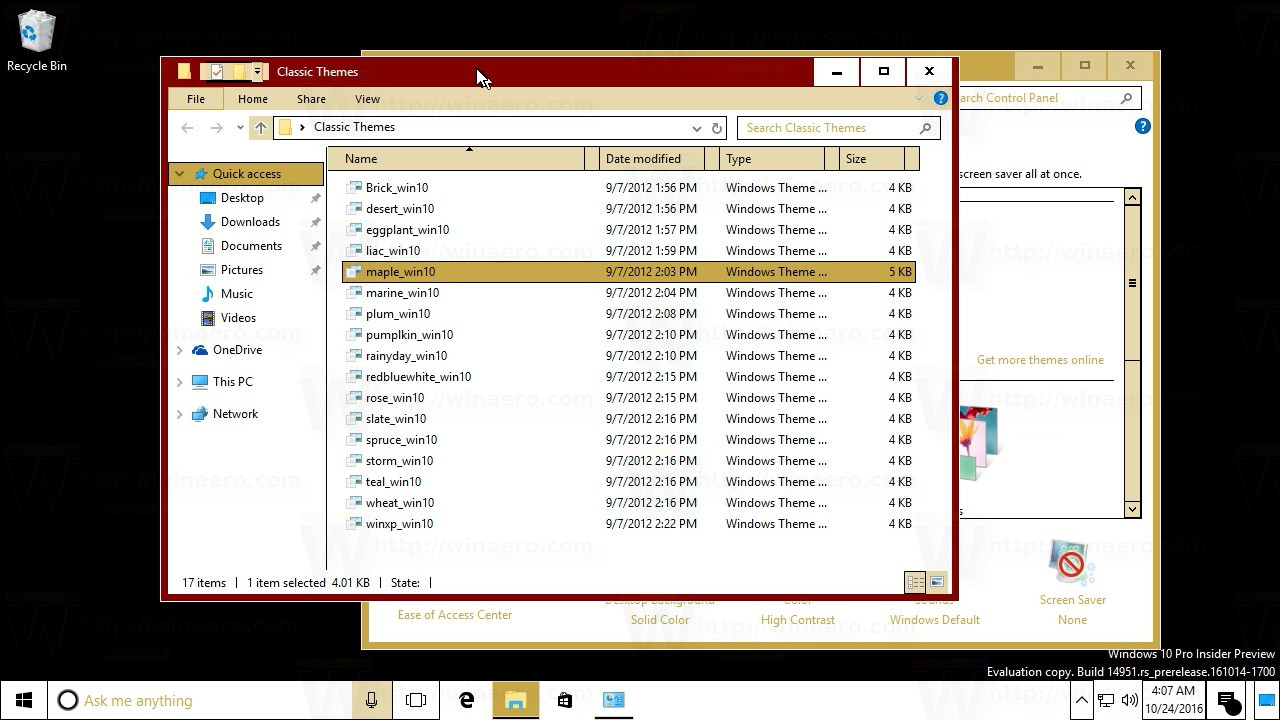
Task: Switch to the Share ribbon tab
Action: tap(311, 99)
